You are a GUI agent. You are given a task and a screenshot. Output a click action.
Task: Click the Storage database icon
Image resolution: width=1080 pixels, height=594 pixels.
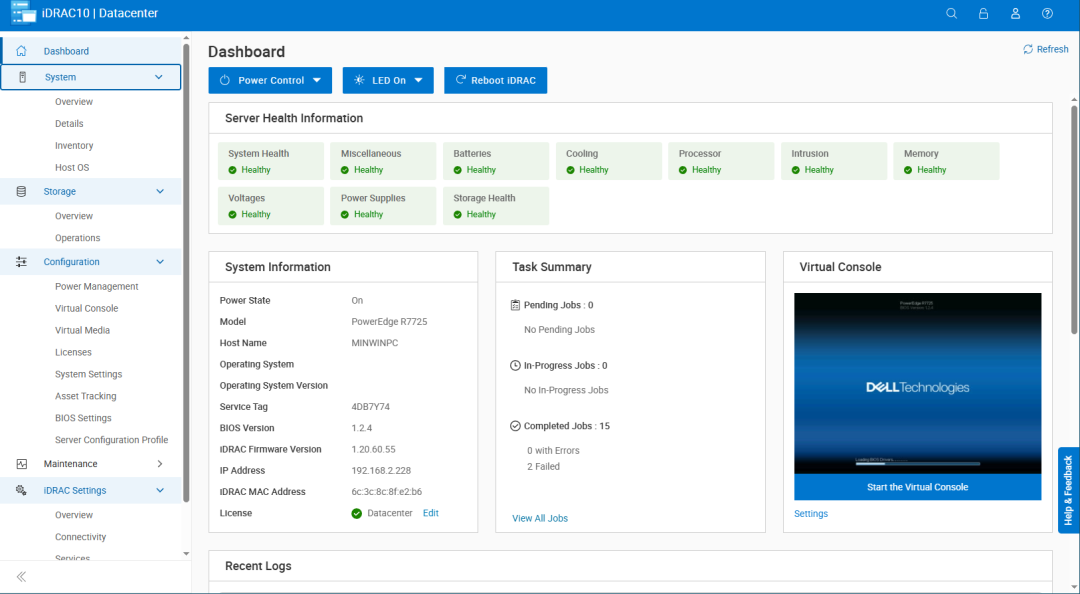(21, 191)
